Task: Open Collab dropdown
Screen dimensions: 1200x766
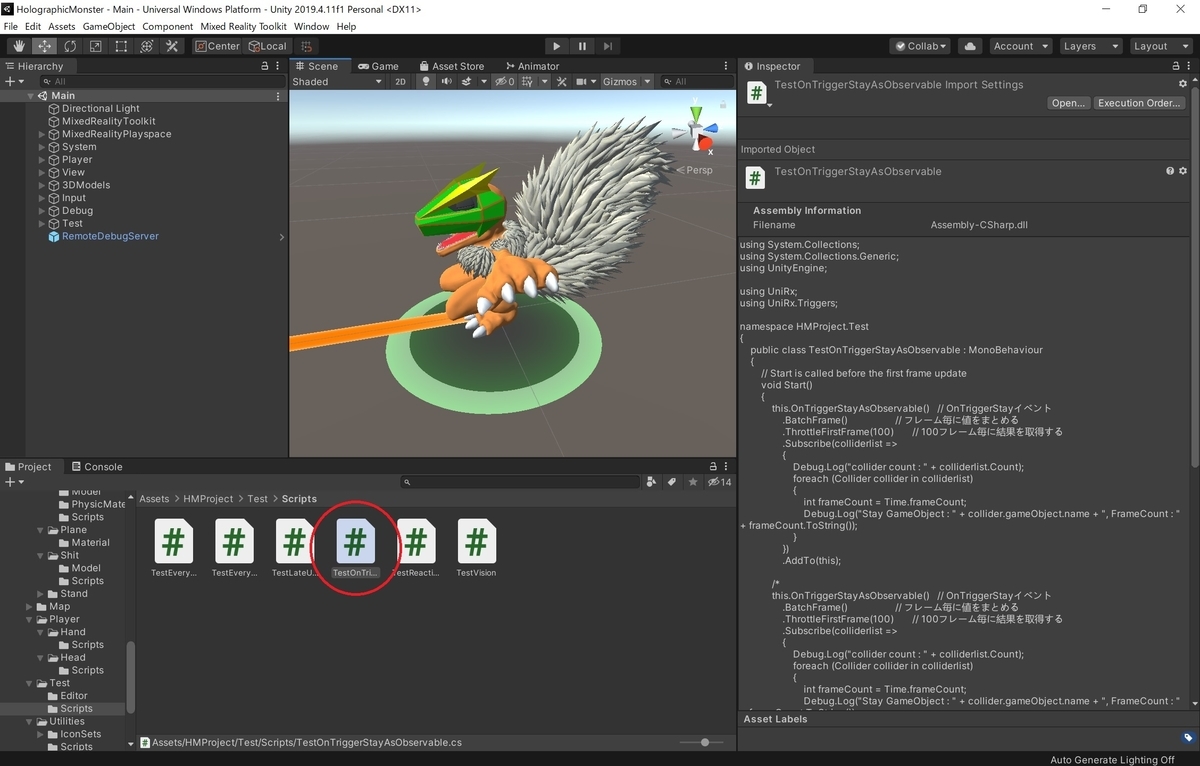Action: coord(920,46)
